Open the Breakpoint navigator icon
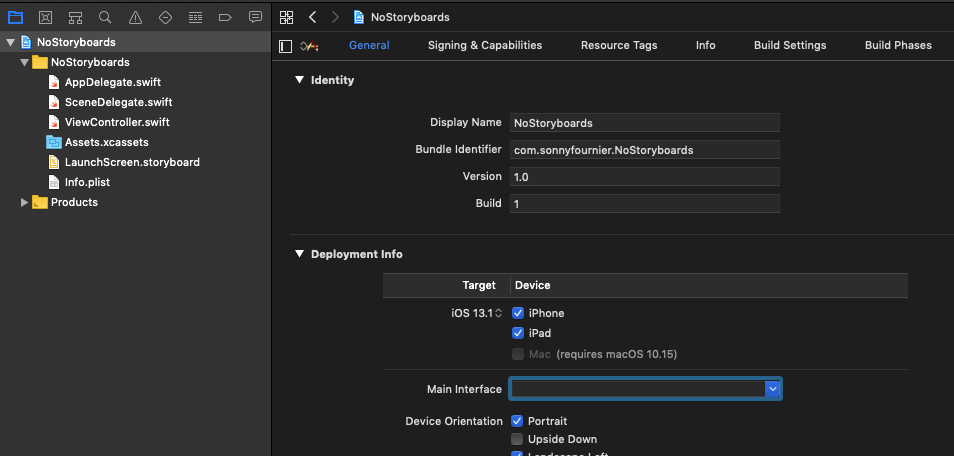The width and height of the screenshot is (954, 456). (225, 17)
